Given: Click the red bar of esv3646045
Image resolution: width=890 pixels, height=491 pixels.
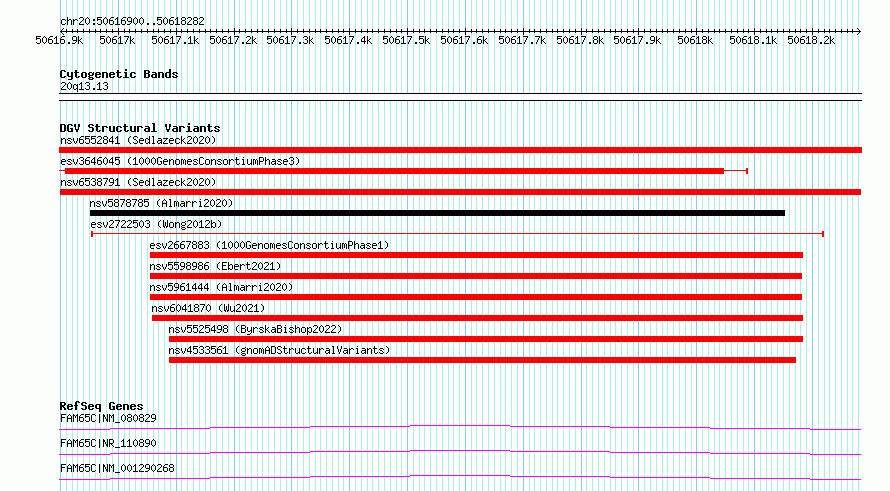Looking at the screenshot, I should click(394, 171).
